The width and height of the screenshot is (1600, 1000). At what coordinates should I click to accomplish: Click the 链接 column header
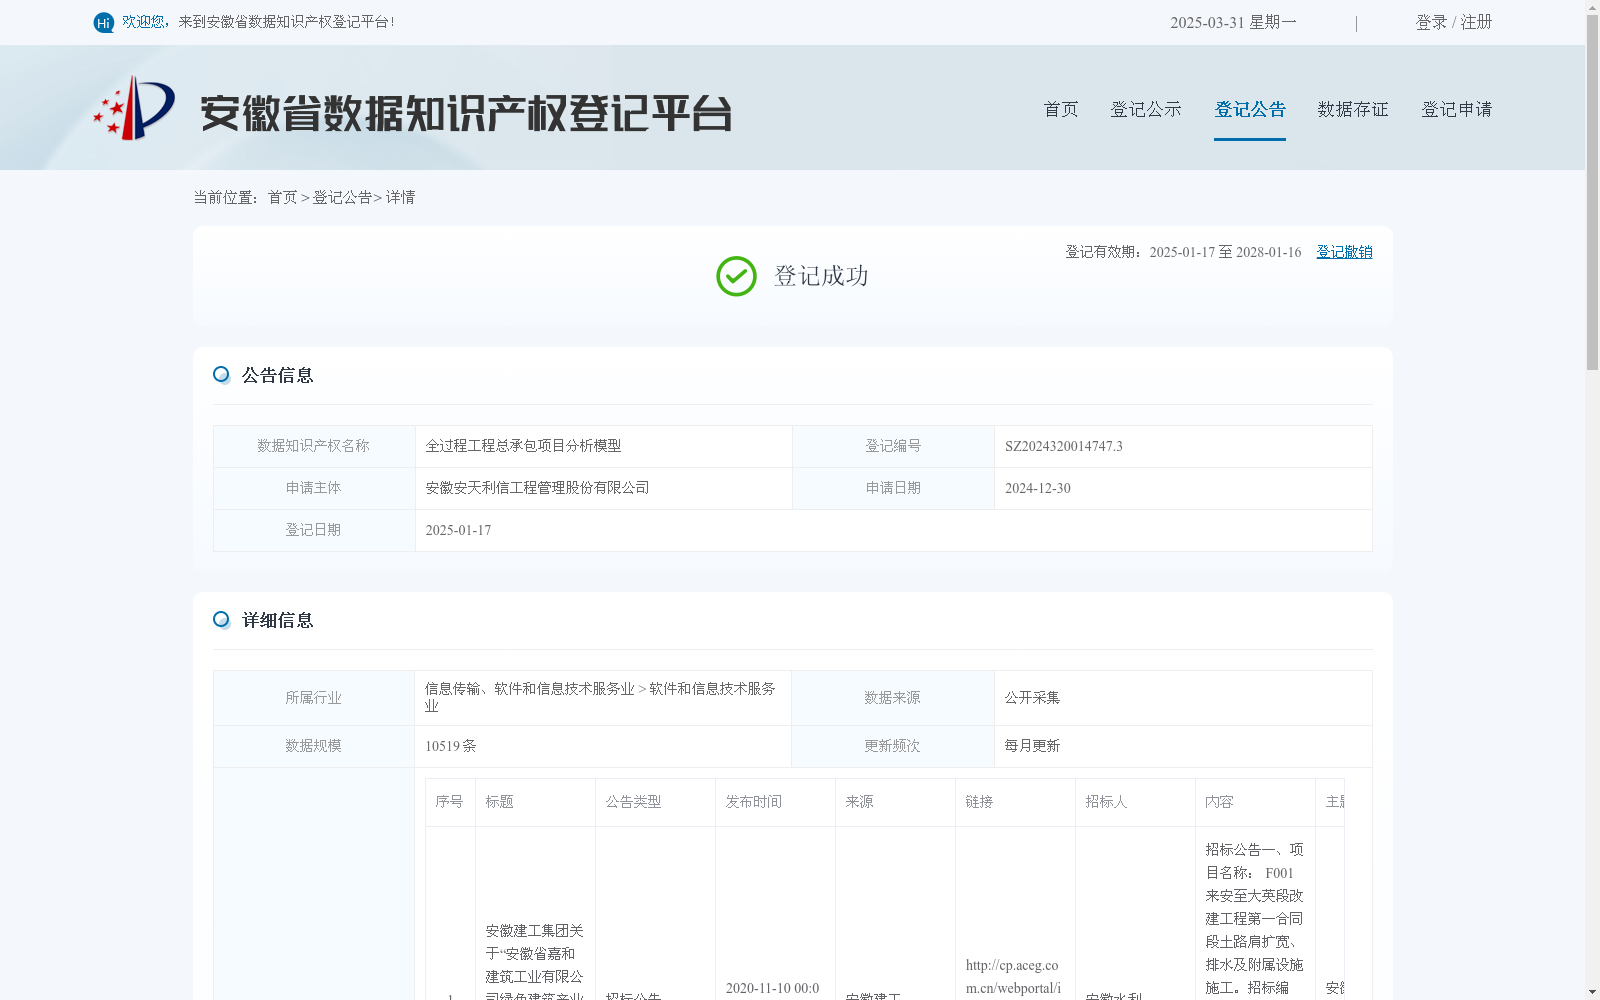(x=1015, y=802)
